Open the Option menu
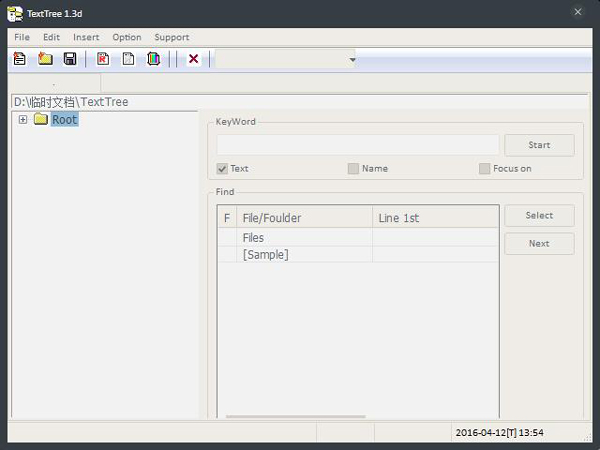 pos(127,37)
